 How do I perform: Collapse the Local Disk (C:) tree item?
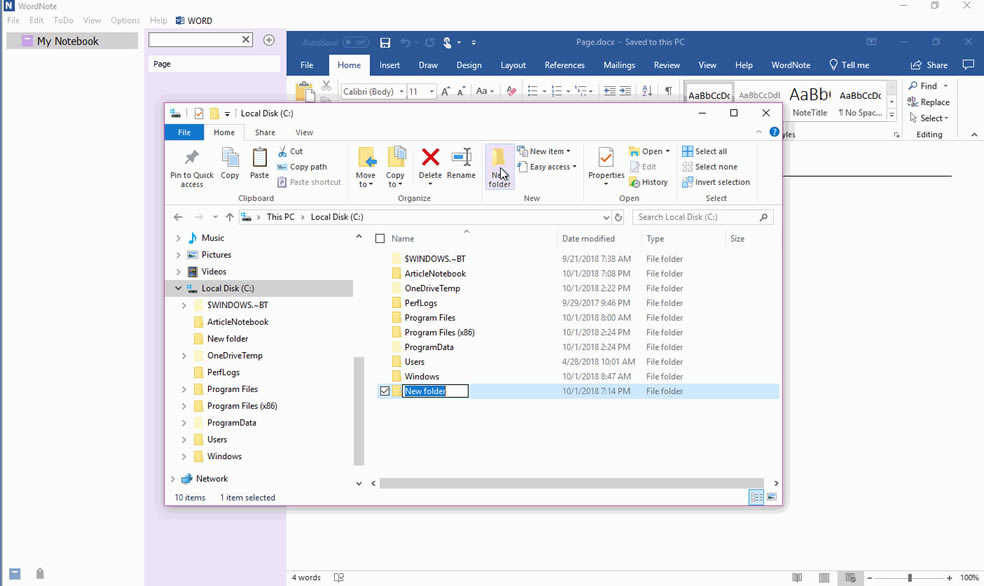pyautogui.click(x=177, y=287)
